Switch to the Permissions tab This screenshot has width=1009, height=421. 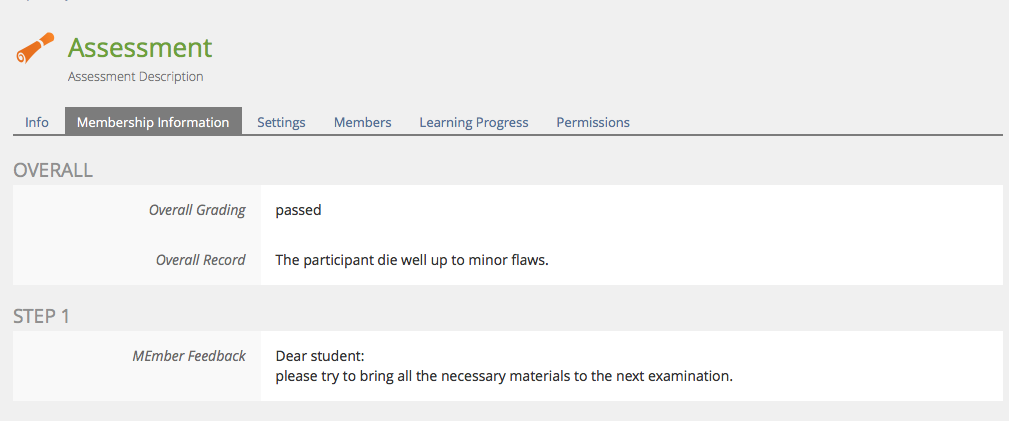593,122
